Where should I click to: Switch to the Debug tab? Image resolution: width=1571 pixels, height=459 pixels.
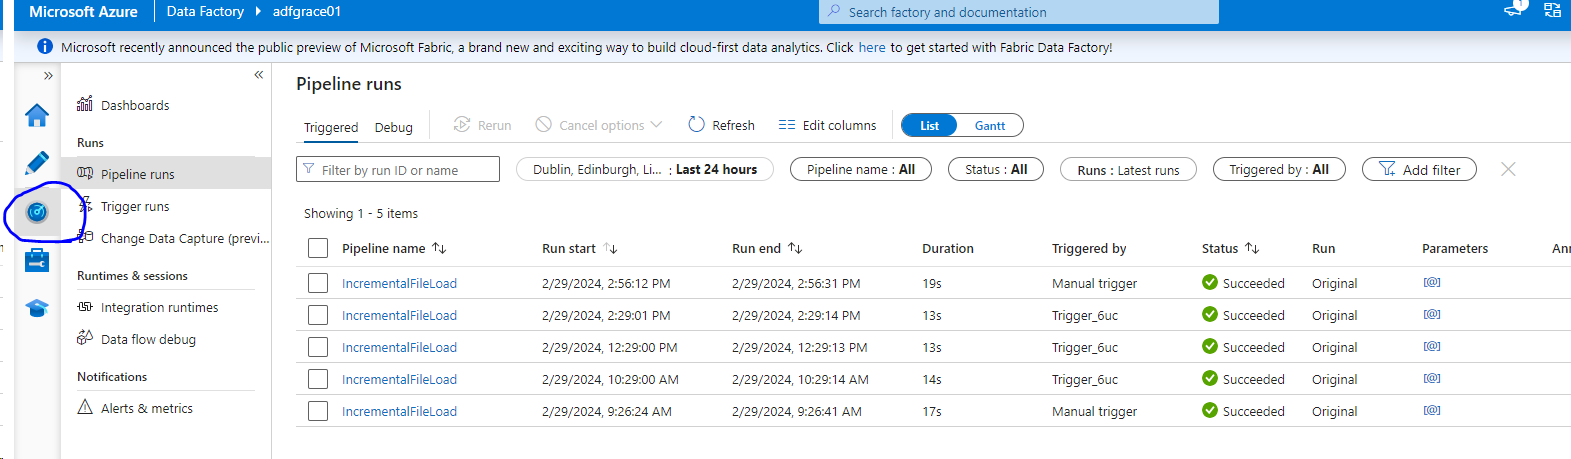393,127
